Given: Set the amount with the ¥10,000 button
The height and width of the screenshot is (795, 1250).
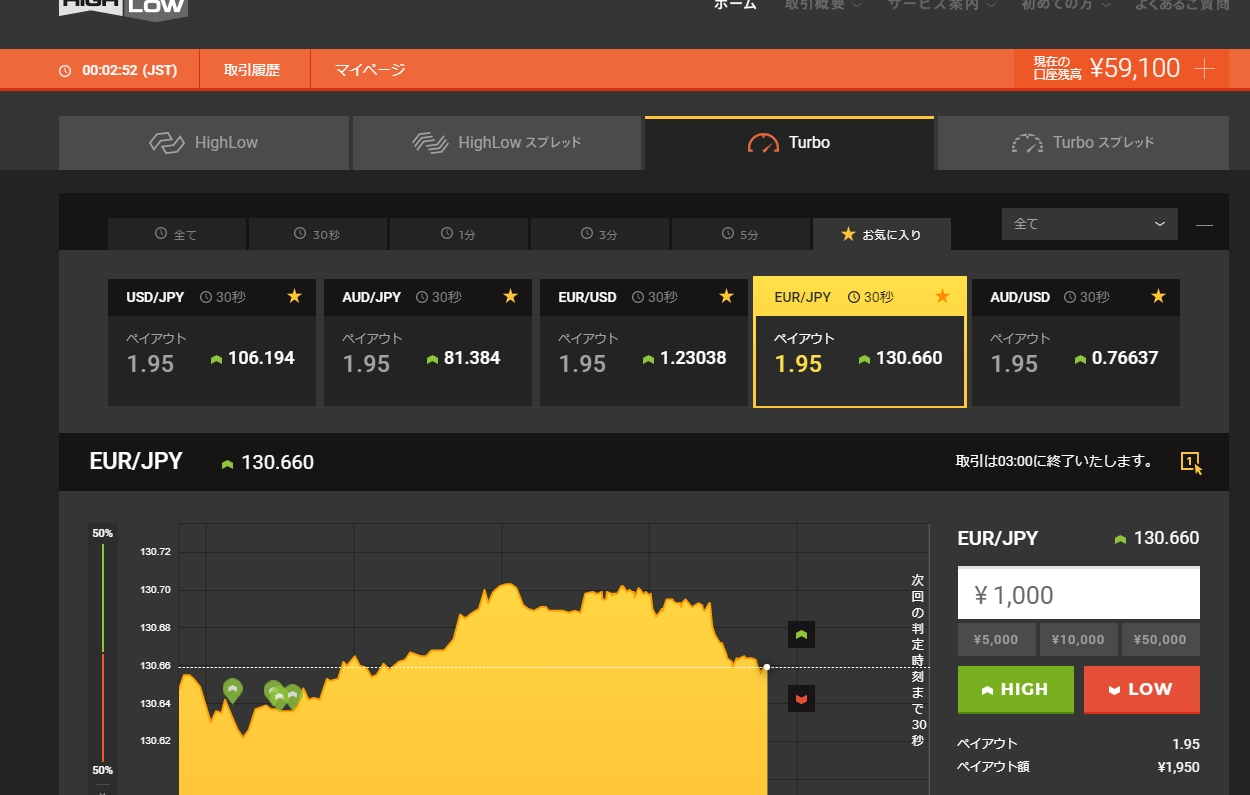Looking at the screenshot, I should click(1079, 640).
